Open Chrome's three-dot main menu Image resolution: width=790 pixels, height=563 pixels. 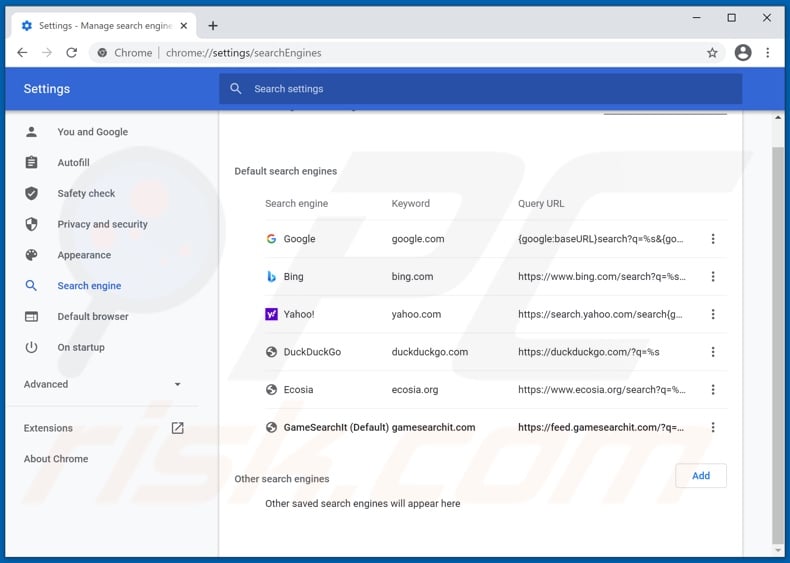tap(768, 53)
